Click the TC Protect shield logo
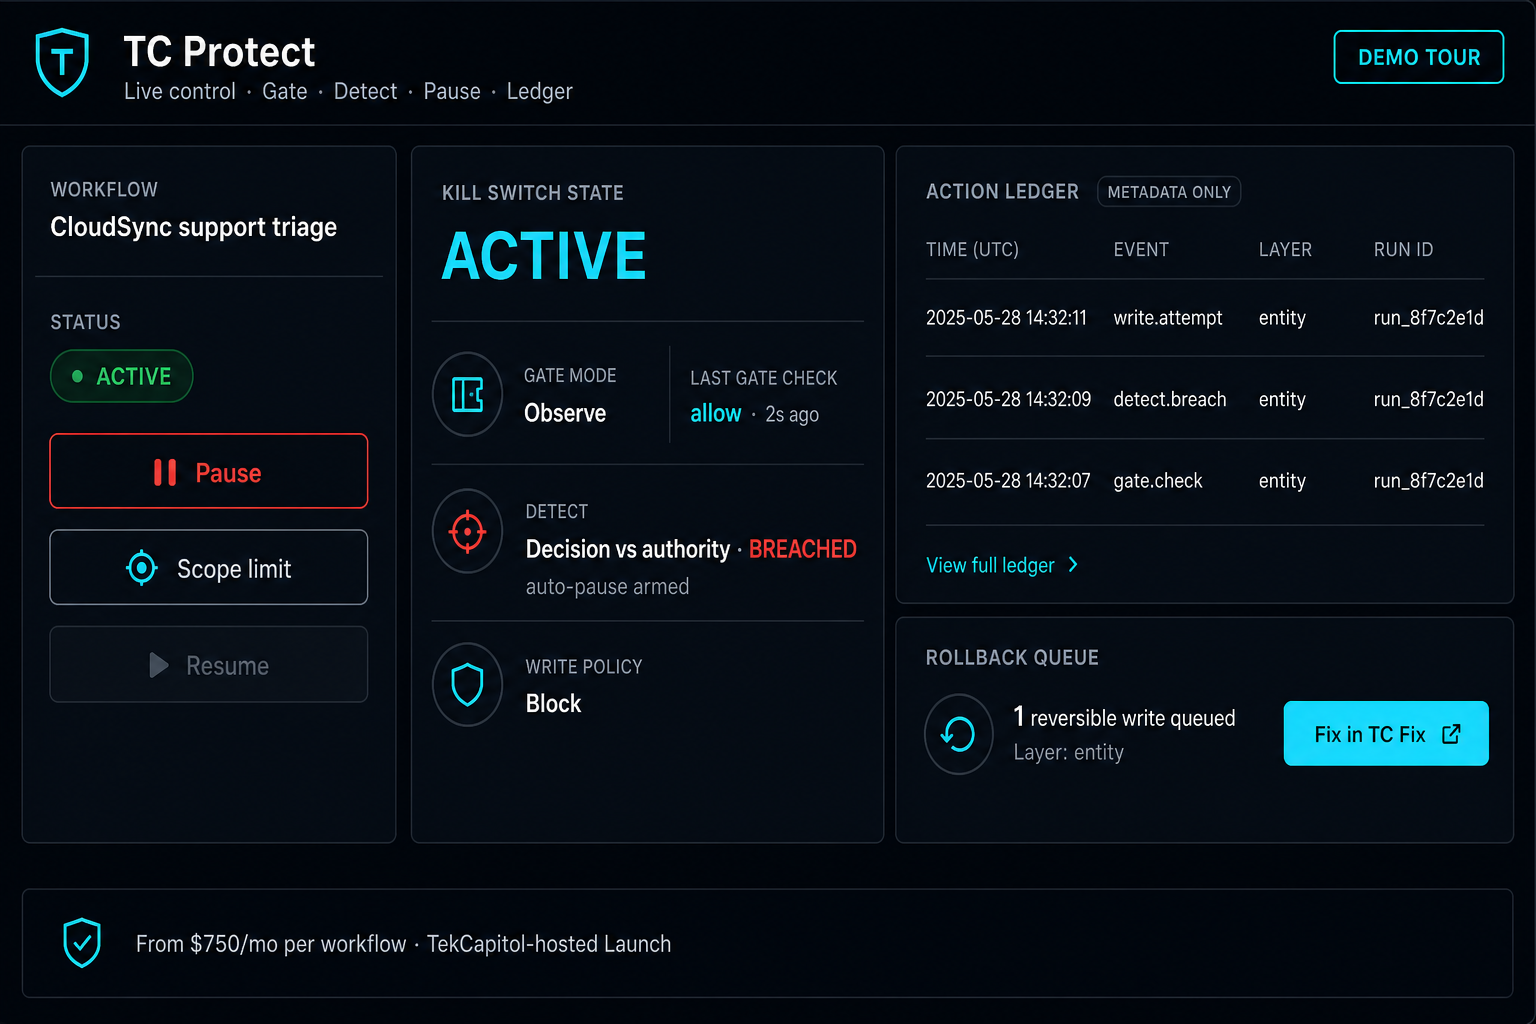This screenshot has height=1024, width=1536. point(62,62)
